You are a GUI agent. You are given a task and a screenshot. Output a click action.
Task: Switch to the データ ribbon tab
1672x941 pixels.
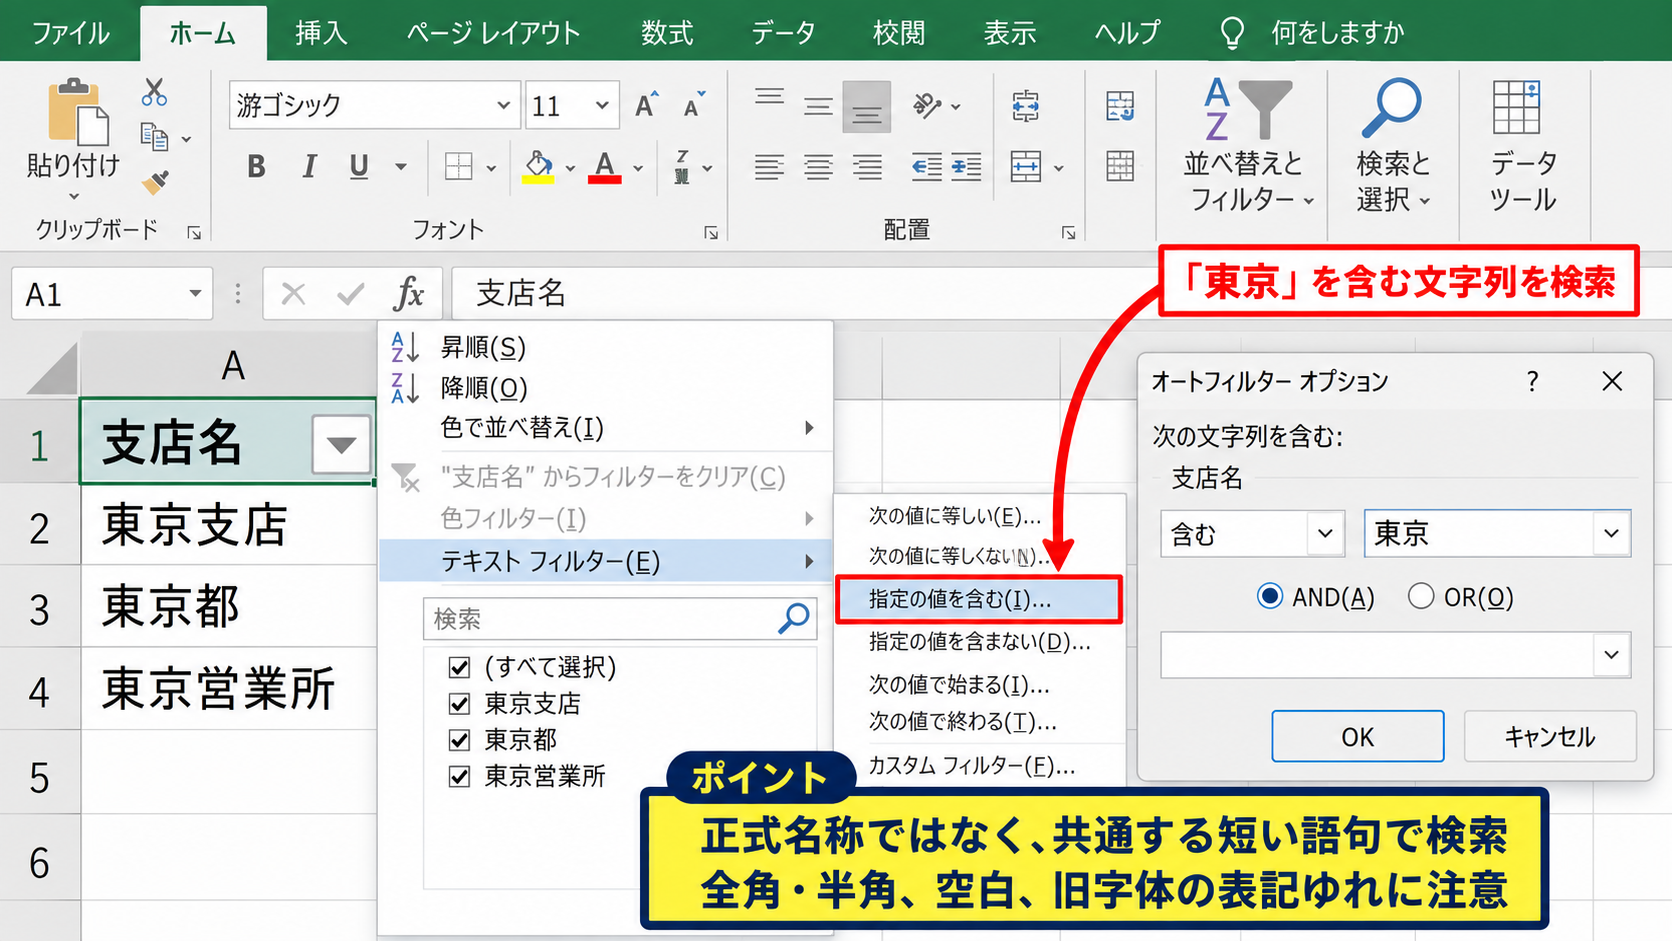(783, 33)
